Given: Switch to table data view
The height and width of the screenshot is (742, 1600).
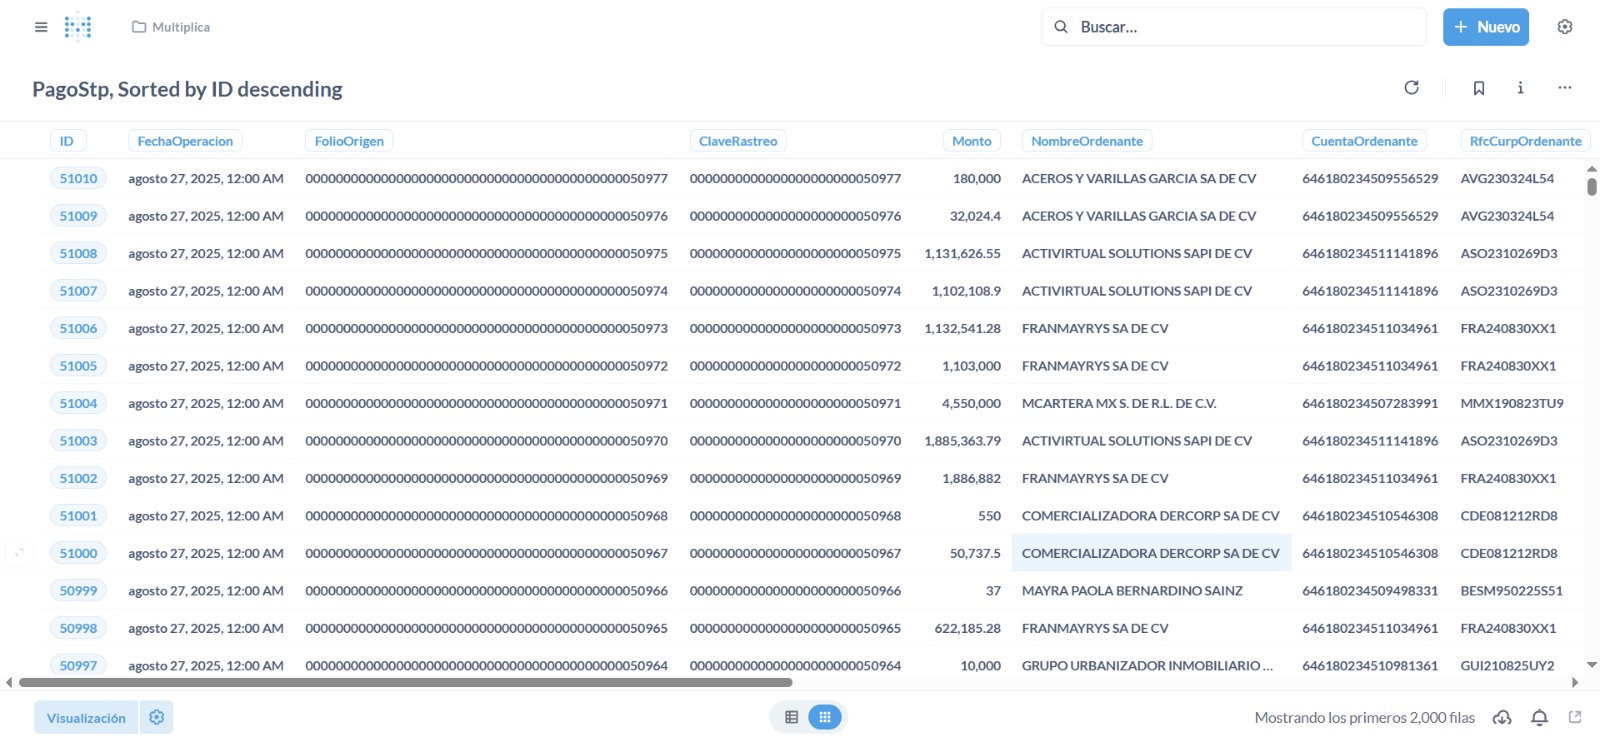Looking at the screenshot, I should click(x=792, y=717).
